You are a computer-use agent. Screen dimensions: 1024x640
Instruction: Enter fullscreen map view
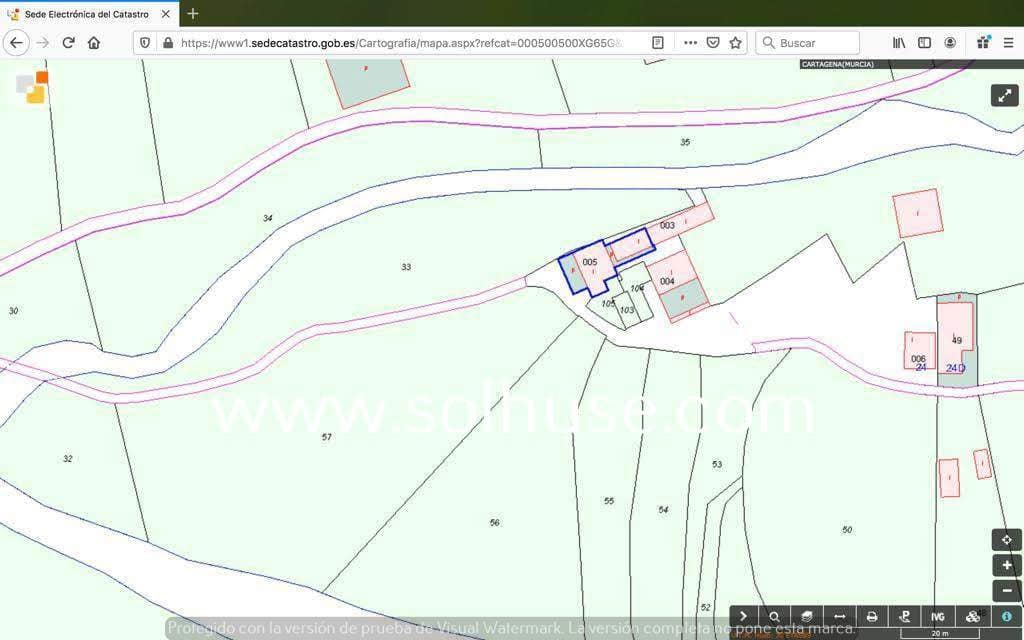tap(1005, 95)
